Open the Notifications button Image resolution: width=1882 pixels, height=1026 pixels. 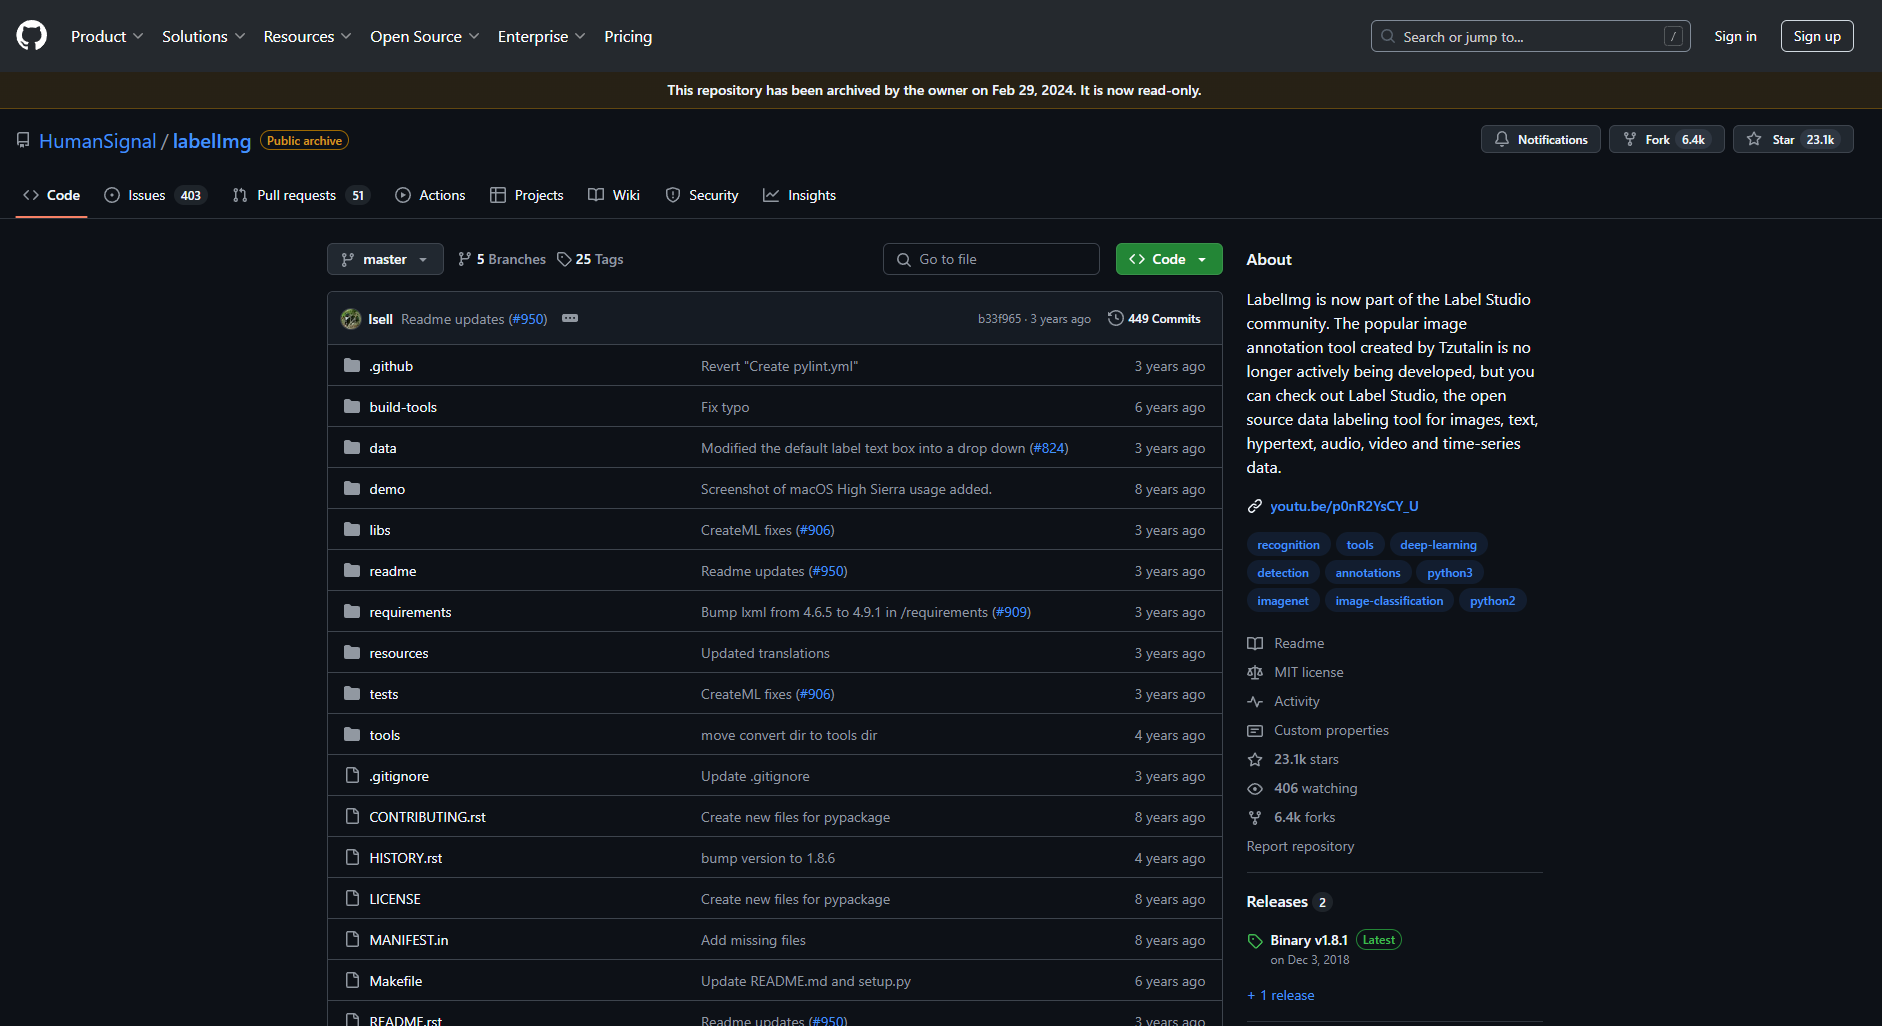point(1540,139)
